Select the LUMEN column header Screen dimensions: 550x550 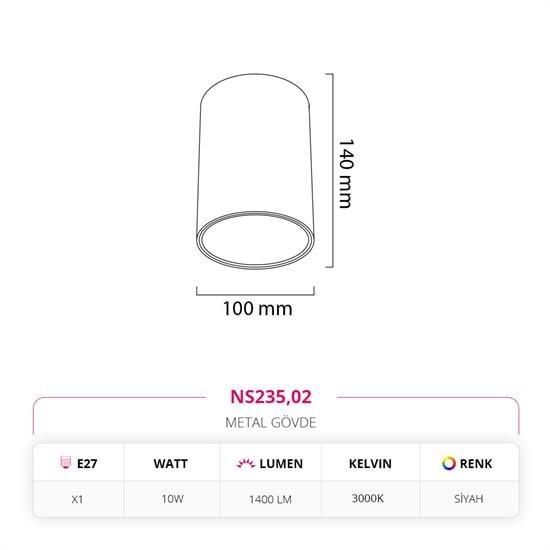pyautogui.click(x=270, y=463)
